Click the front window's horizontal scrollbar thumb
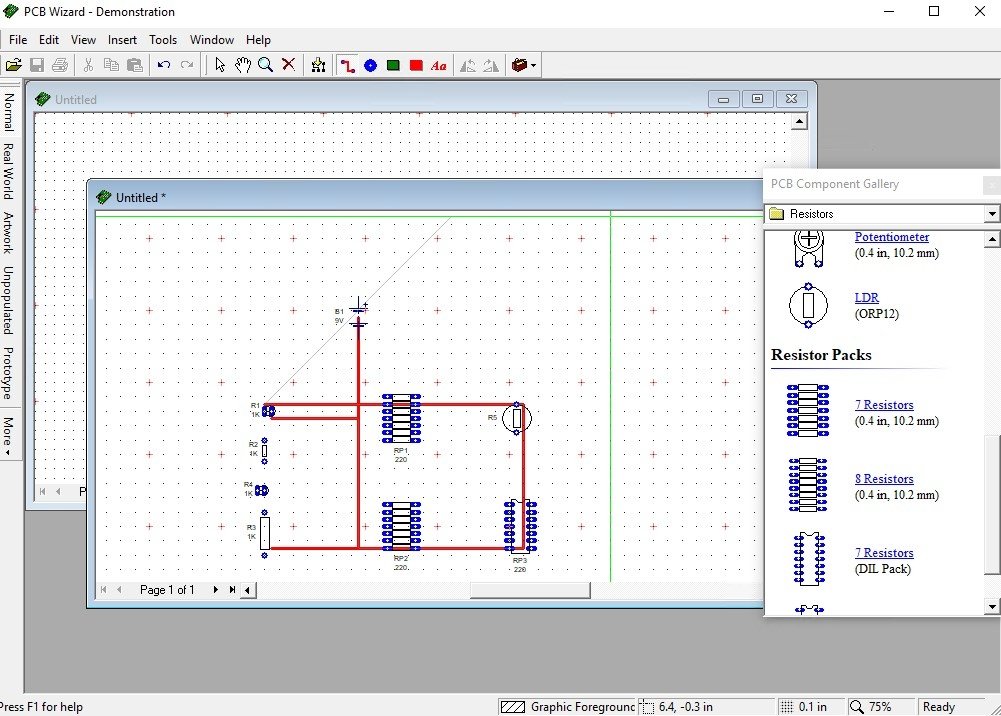1001x716 pixels. [530, 590]
